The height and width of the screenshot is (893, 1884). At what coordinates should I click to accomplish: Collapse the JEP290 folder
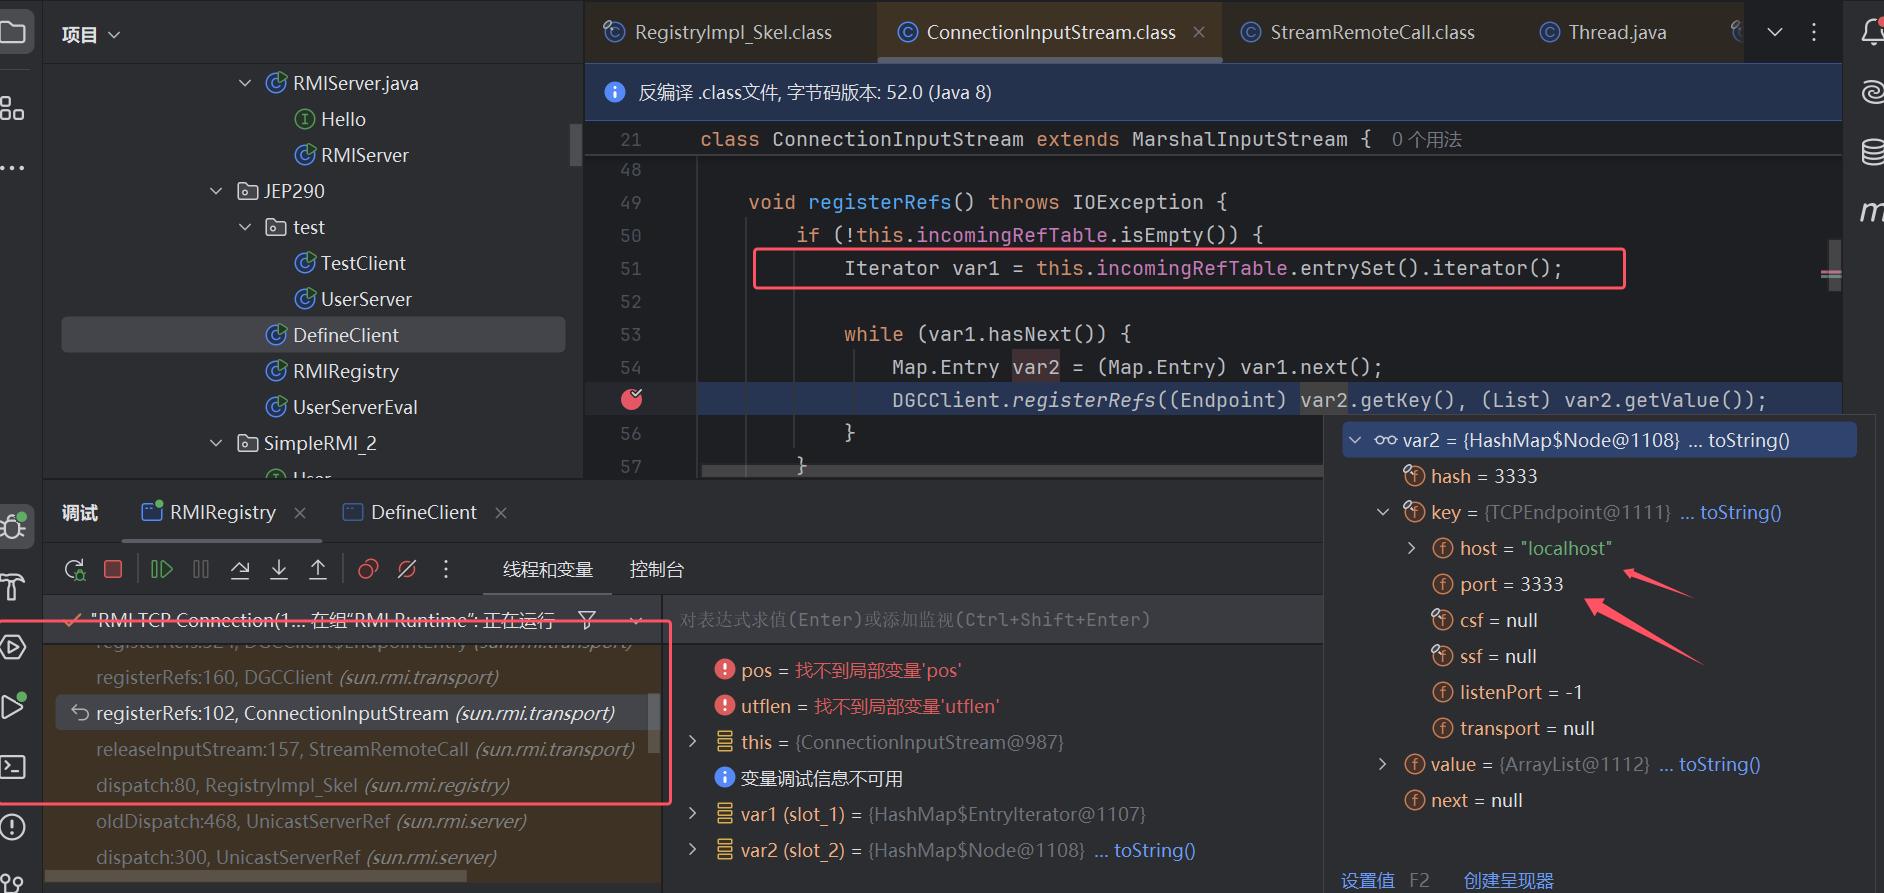pyautogui.click(x=216, y=191)
